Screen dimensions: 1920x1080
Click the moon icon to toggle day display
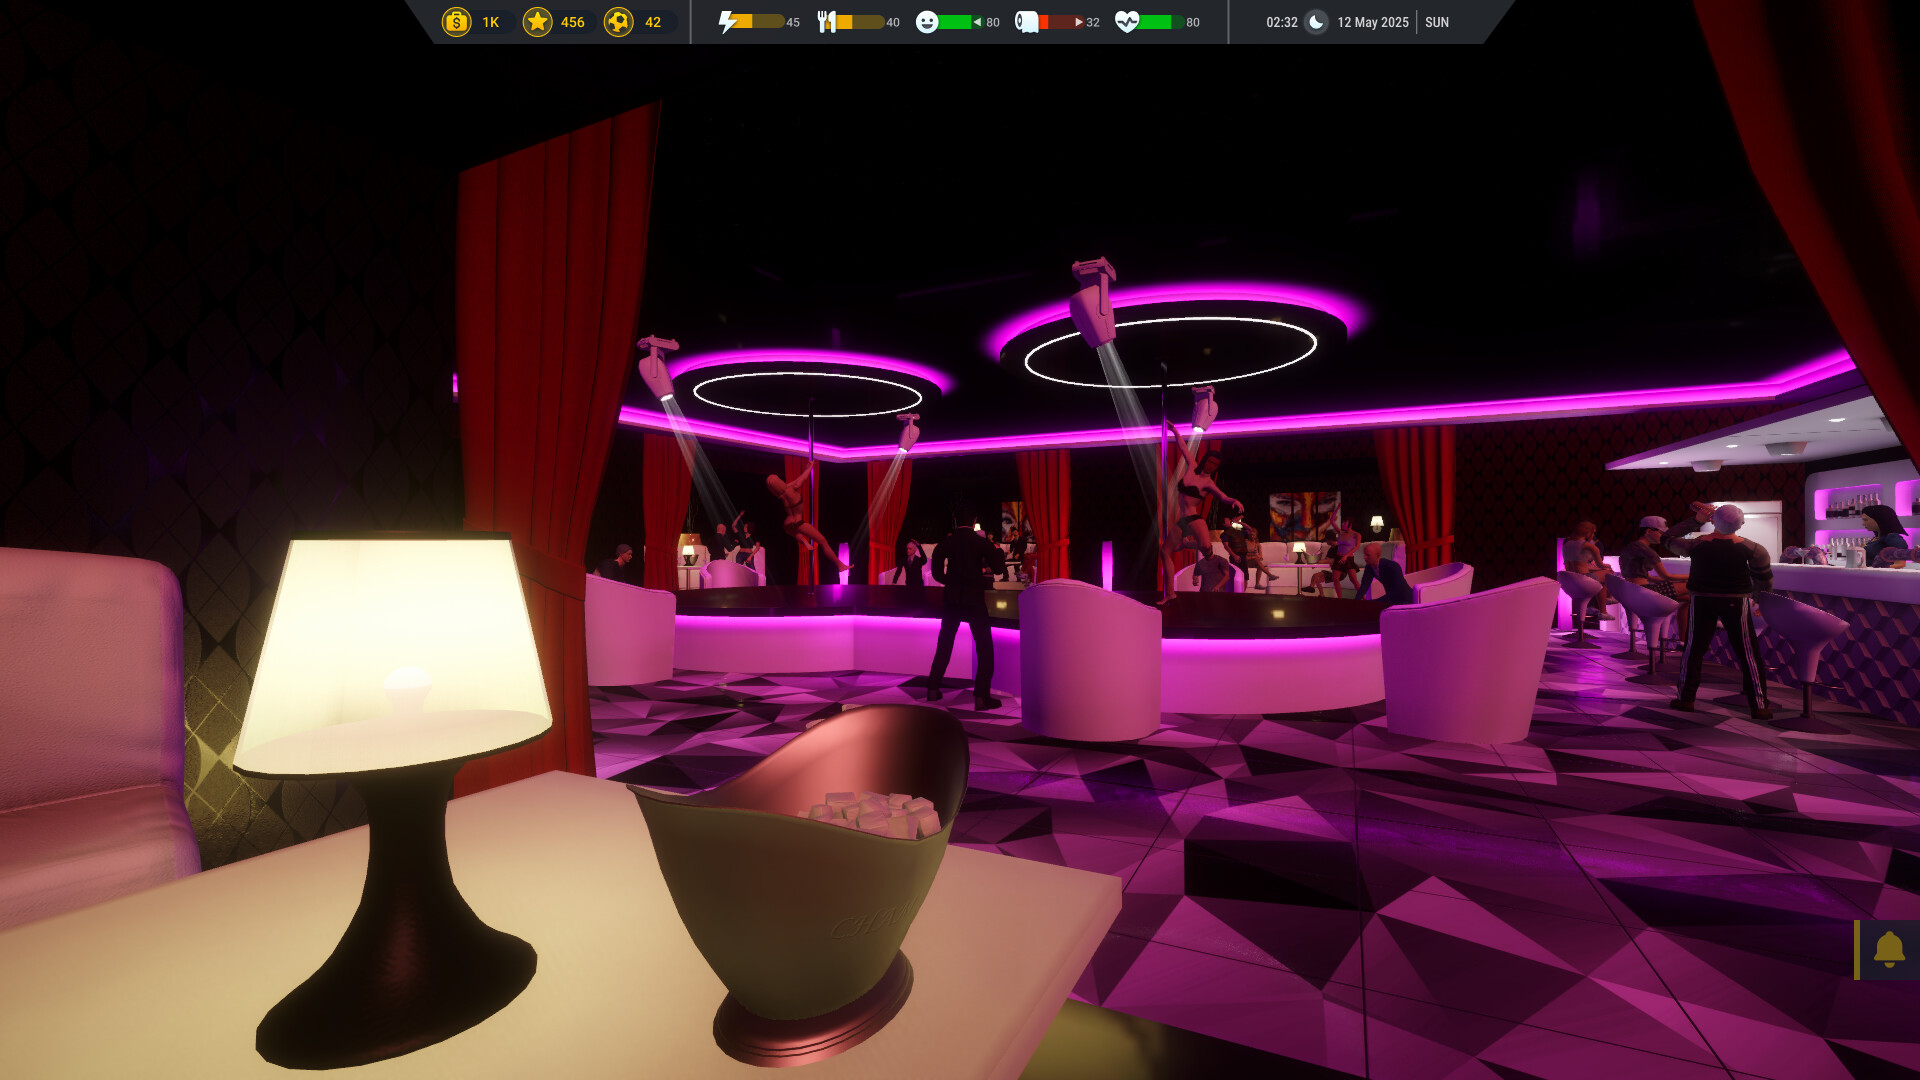click(1315, 21)
